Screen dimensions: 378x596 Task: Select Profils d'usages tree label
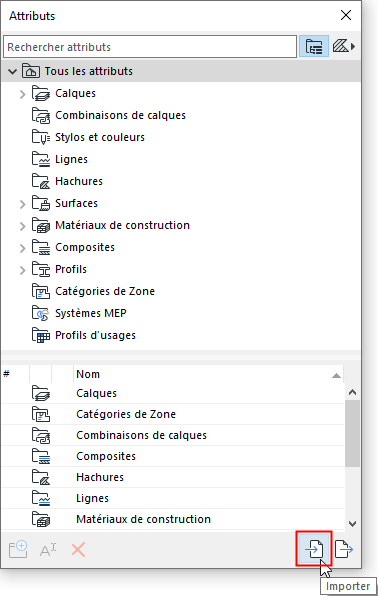(95, 335)
